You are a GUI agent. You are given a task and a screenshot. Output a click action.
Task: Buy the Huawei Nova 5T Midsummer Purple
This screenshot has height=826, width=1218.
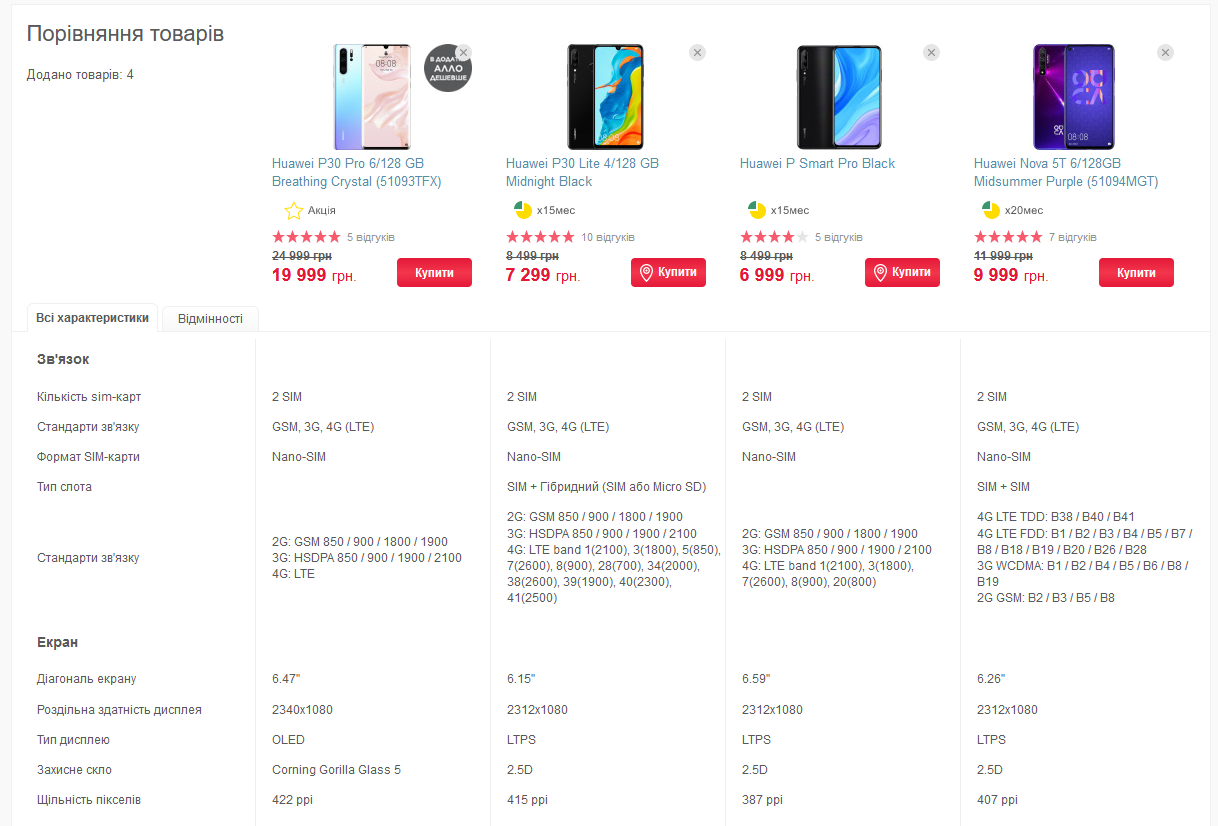1136,273
